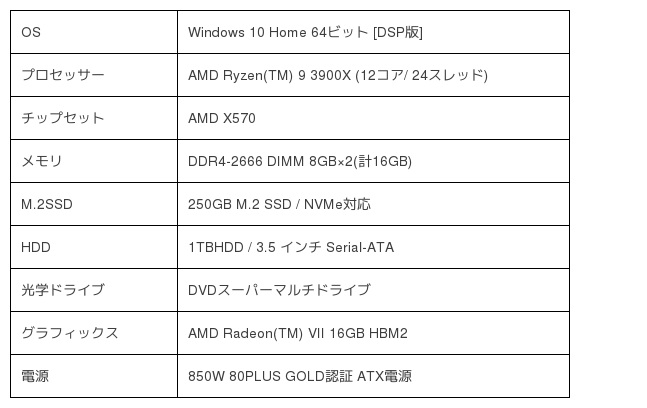
Task: Click the 250GB M.2 SSD NVMe value
Action: pos(279,205)
